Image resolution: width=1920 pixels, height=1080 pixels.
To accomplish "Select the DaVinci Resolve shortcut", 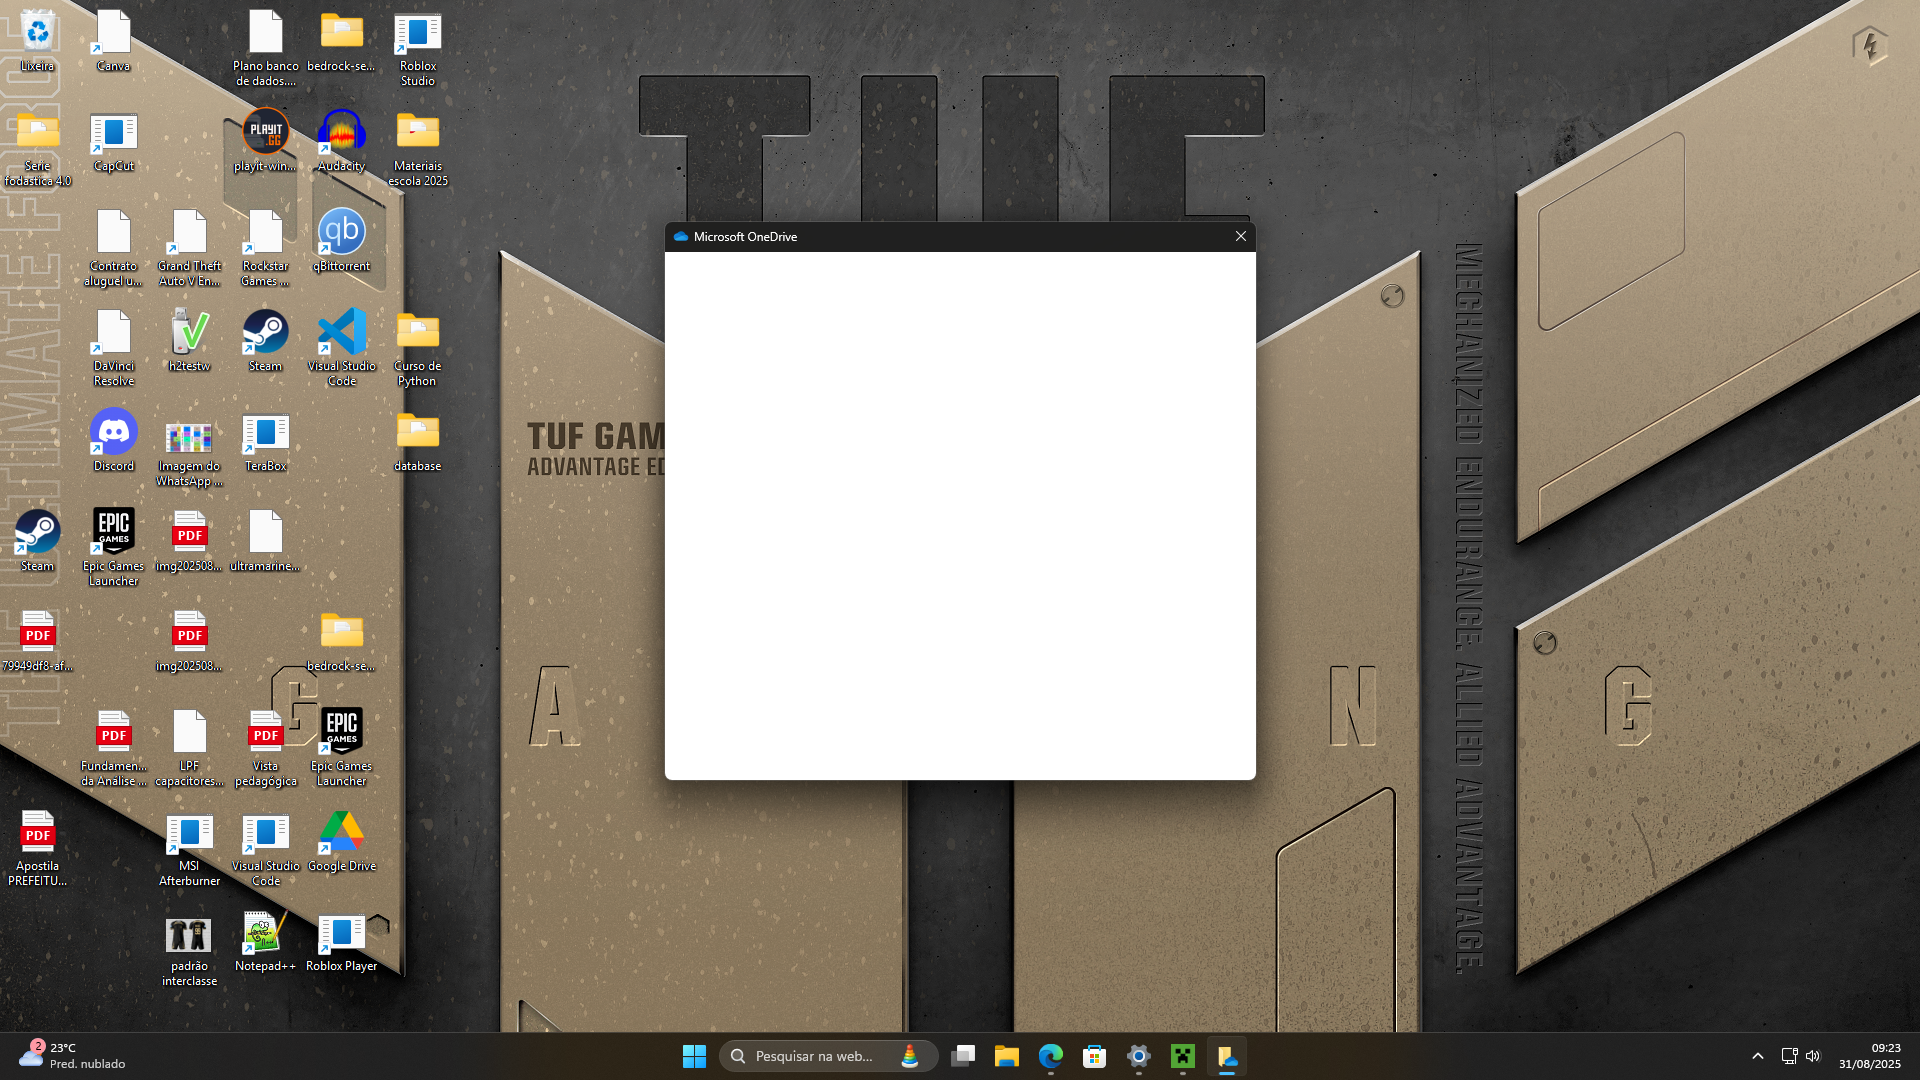I will pyautogui.click(x=113, y=348).
